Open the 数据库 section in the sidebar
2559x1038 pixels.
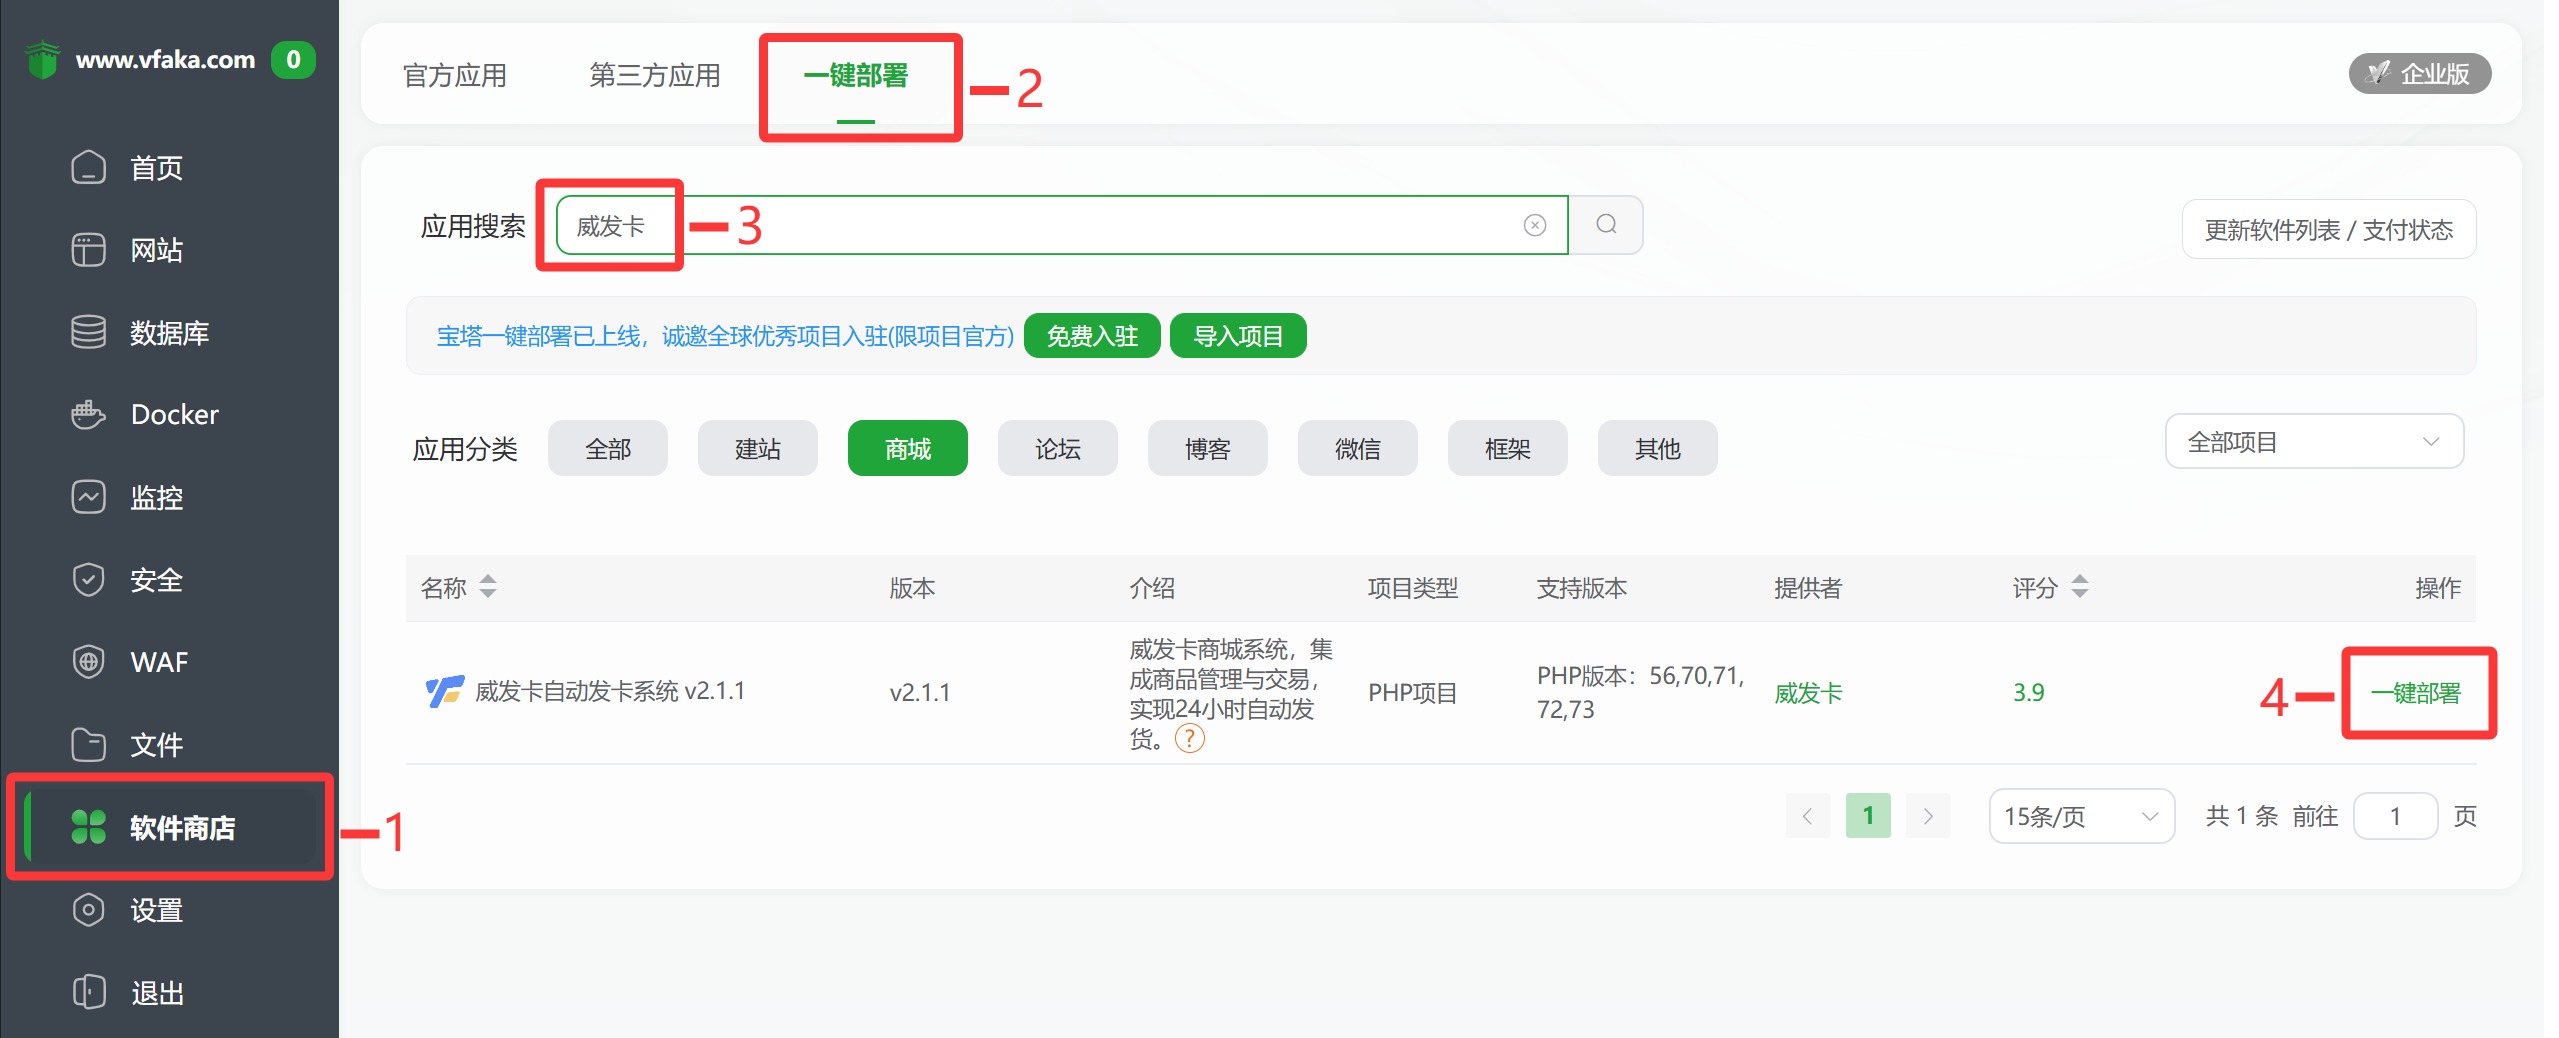(168, 332)
